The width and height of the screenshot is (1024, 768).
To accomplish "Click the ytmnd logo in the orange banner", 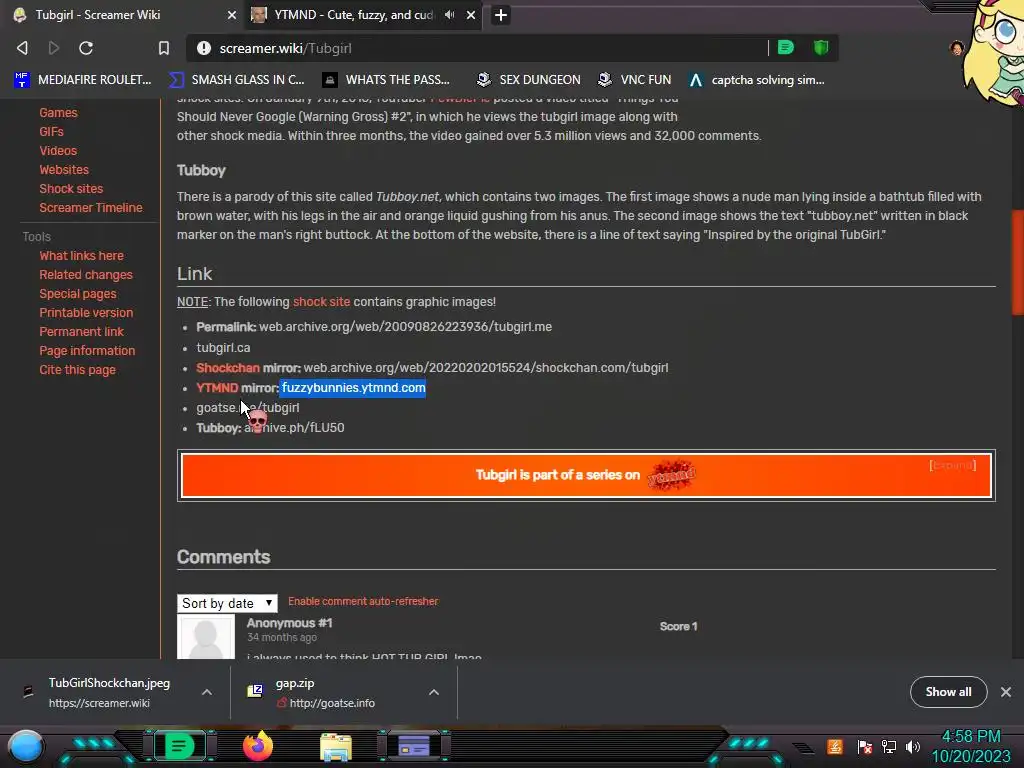I will [x=671, y=475].
